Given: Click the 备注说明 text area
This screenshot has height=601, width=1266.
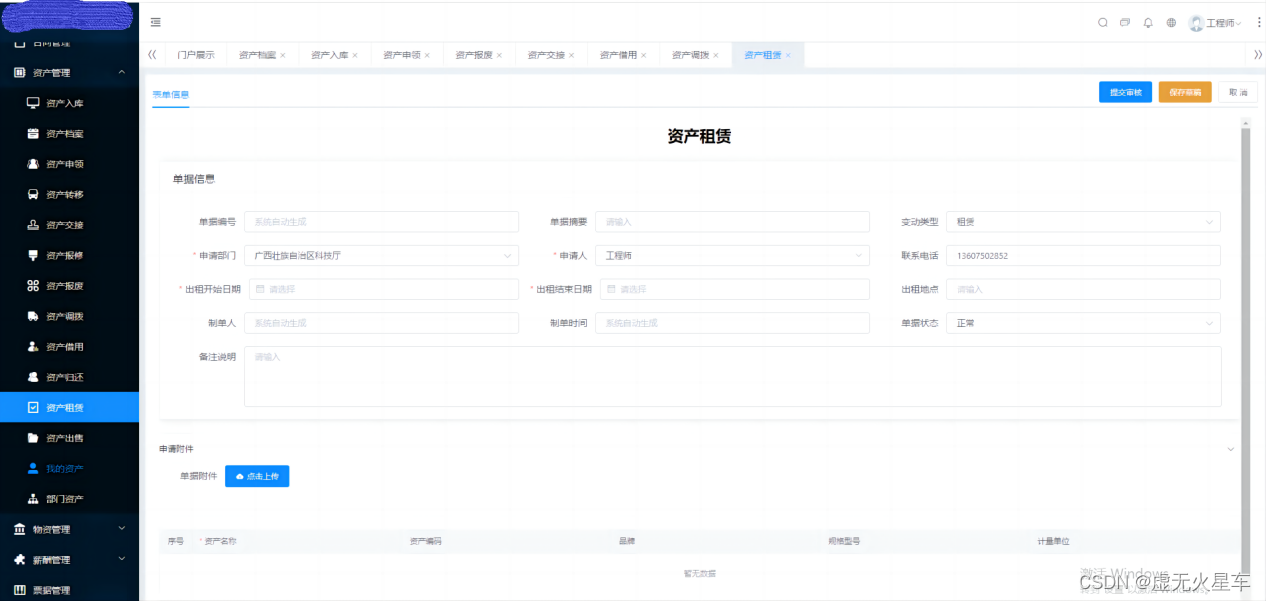Looking at the screenshot, I should pos(733,376).
